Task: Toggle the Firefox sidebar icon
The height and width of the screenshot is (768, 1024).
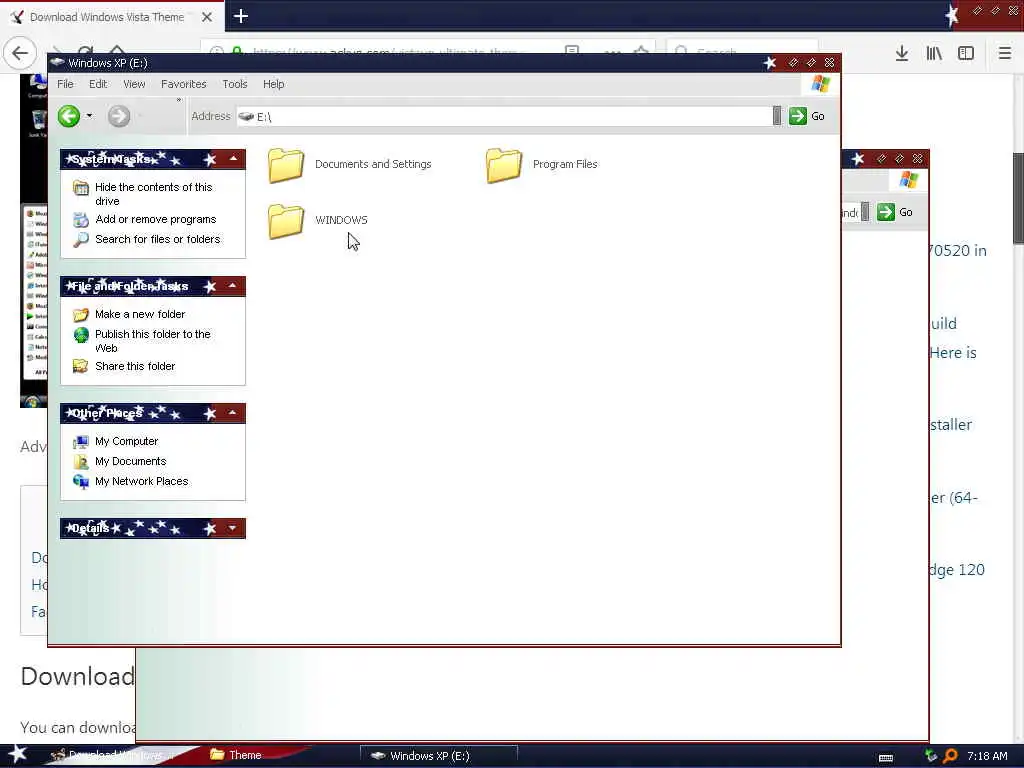Action: click(x=966, y=54)
